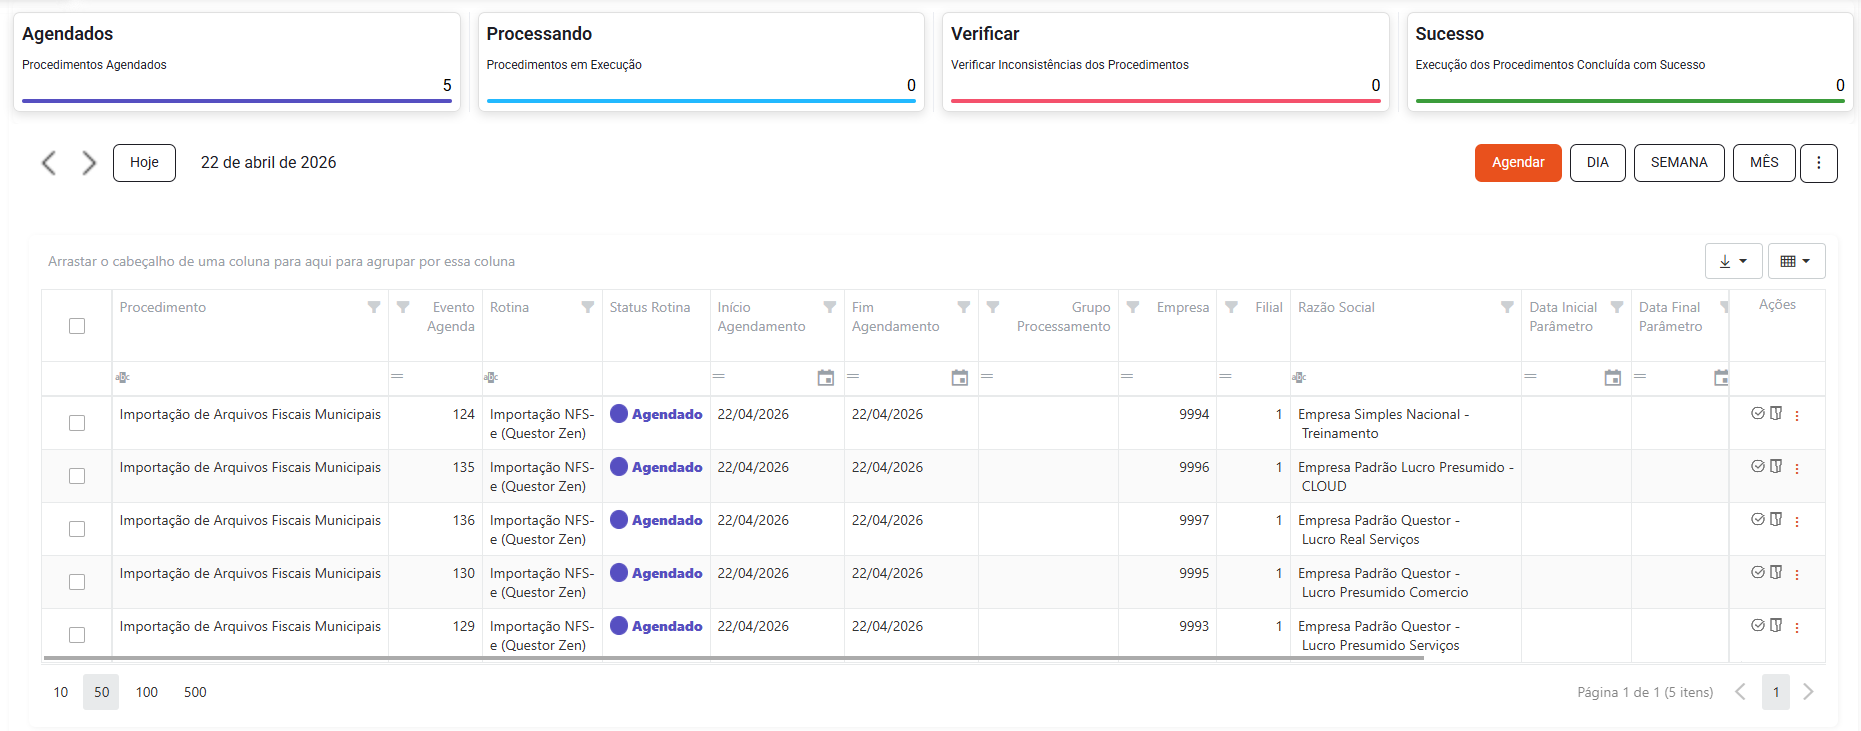Image resolution: width=1861 pixels, height=731 pixels.
Task: Click the calendar icon in Início Agendamento filter
Action: click(x=825, y=378)
